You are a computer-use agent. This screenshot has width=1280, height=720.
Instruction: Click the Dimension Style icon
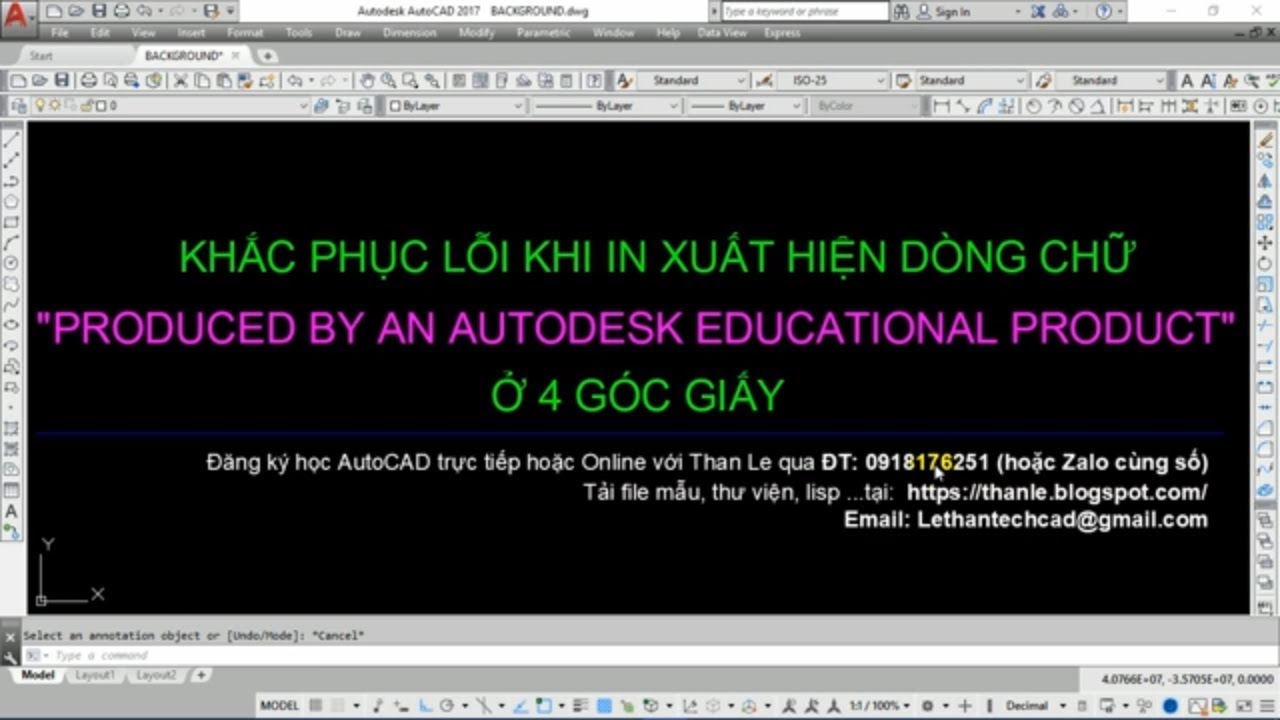[763, 80]
